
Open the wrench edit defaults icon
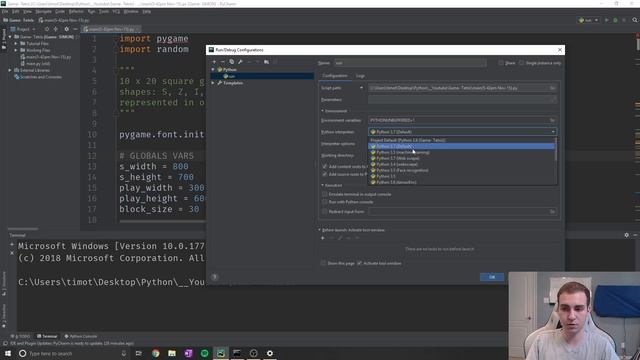tap(240, 62)
